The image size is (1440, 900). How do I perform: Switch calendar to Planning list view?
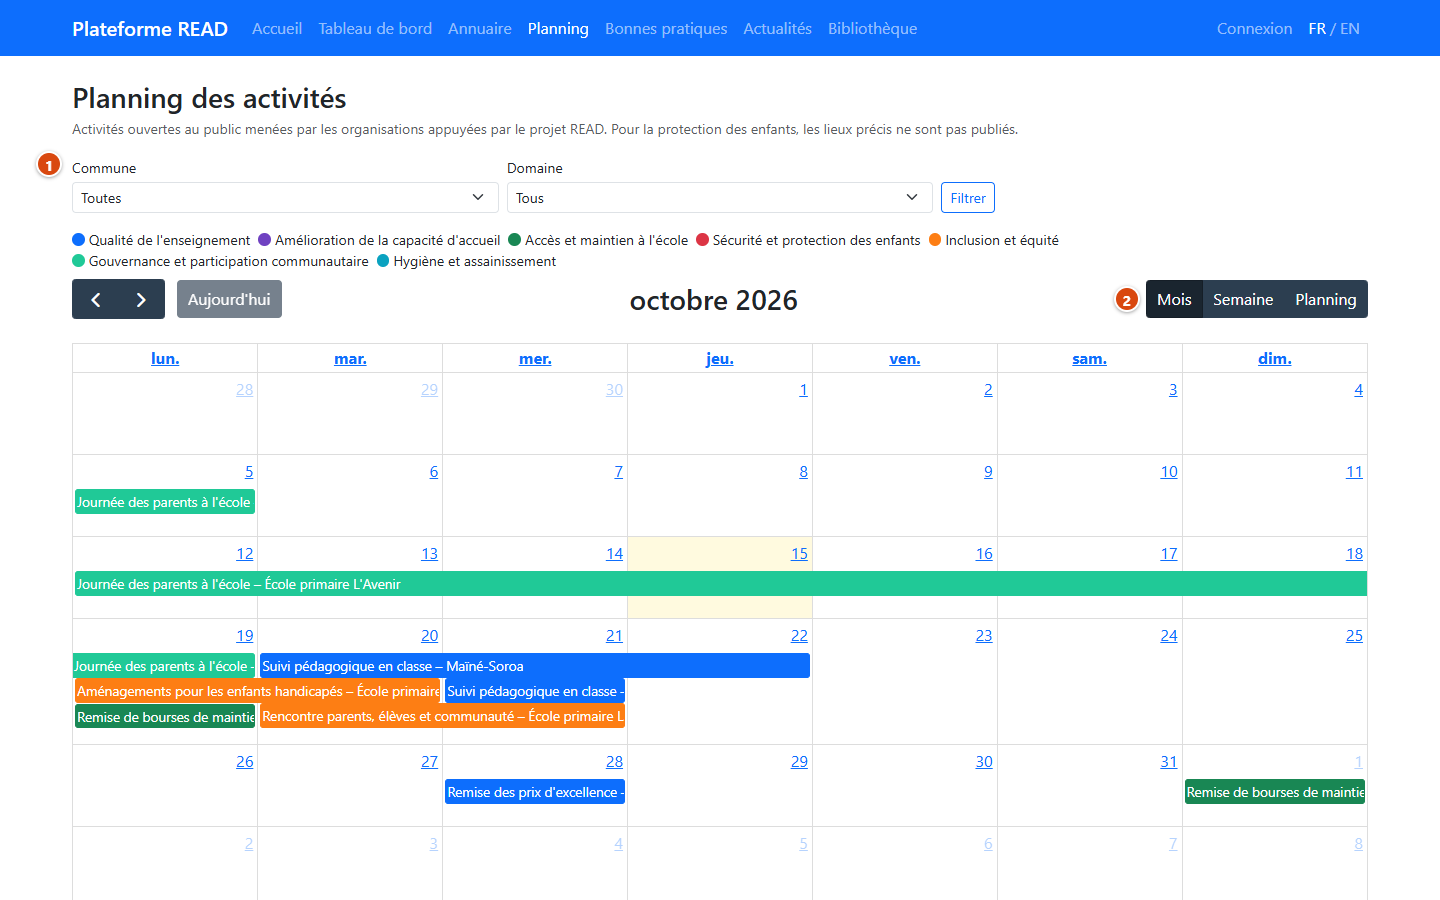coord(1326,299)
